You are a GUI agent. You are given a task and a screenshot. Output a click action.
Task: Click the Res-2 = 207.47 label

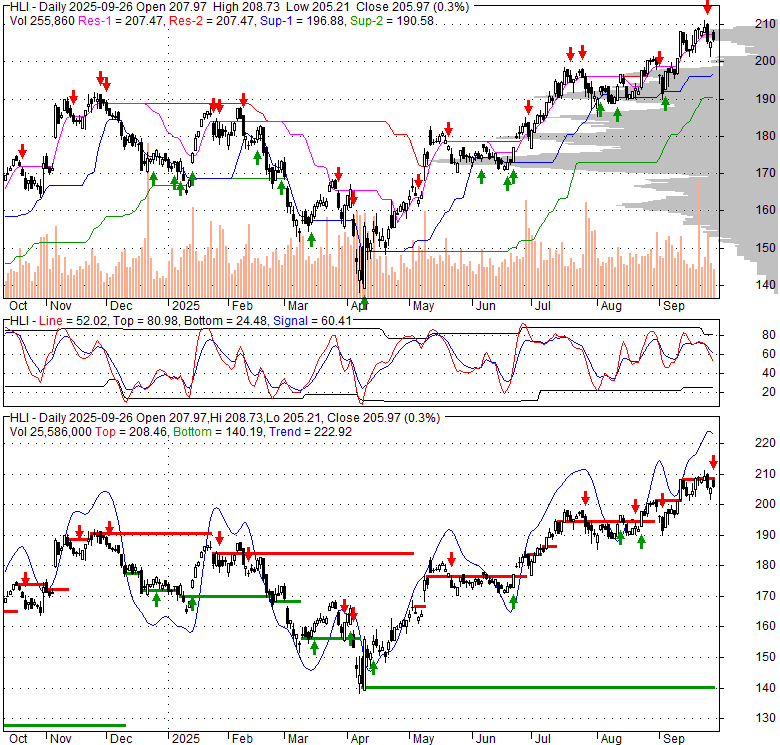[211, 21]
